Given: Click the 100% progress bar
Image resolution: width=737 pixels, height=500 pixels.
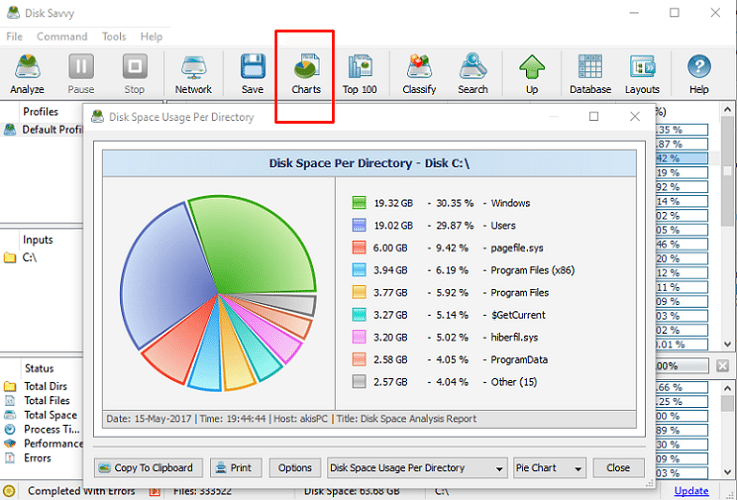Looking at the screenshot, I should [x=682, y=366].
